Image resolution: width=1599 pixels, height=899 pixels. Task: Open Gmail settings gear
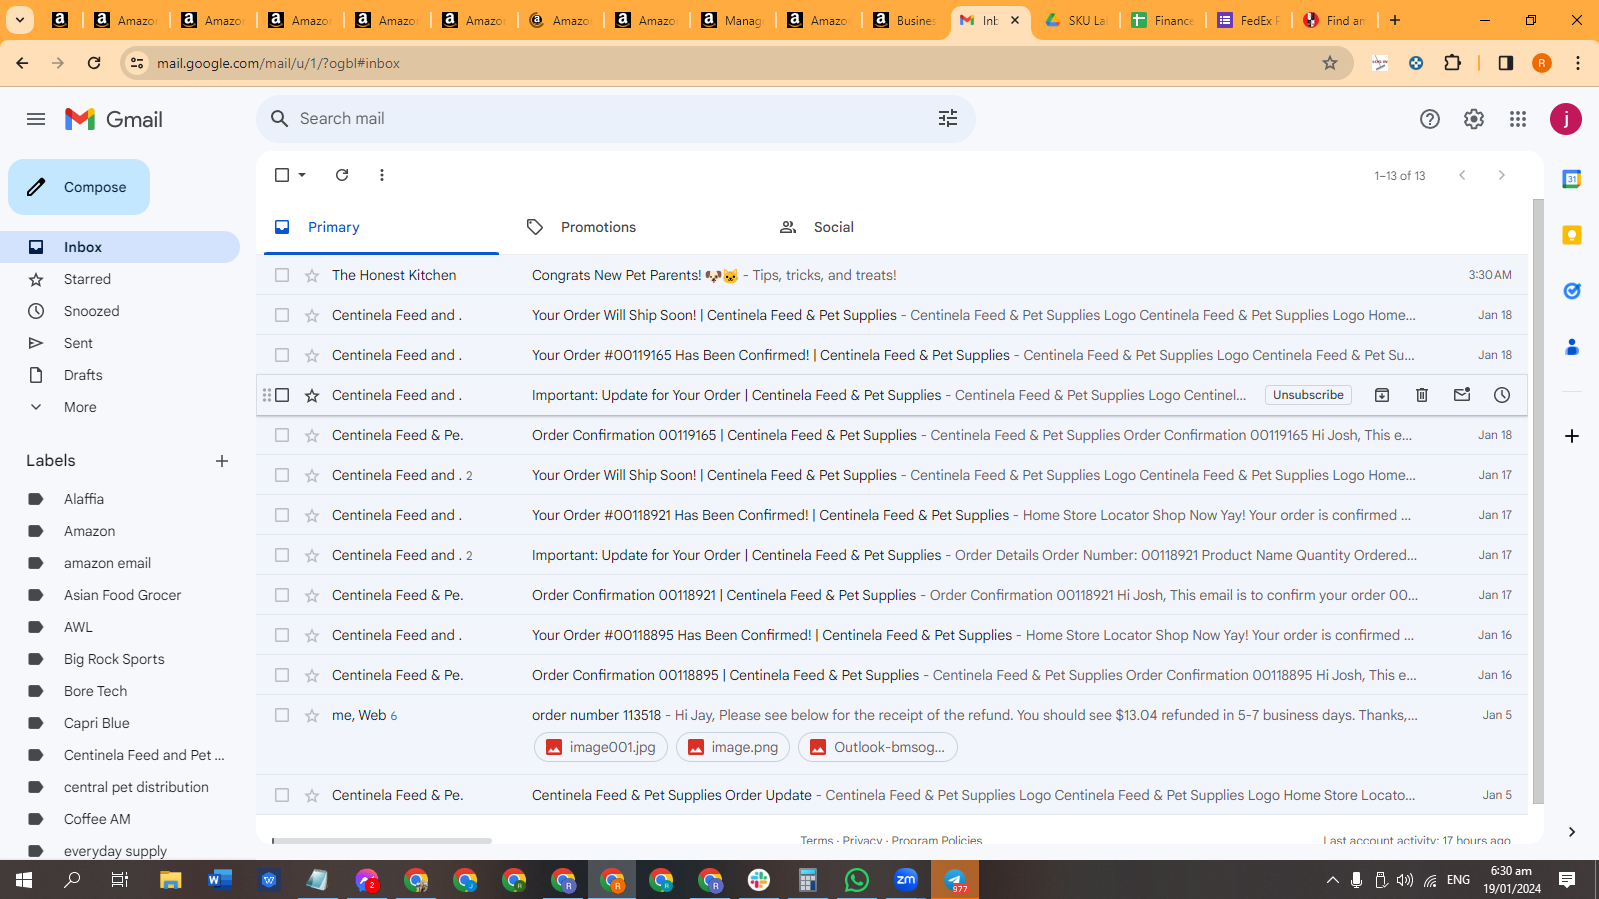(x=1474, y=119)
